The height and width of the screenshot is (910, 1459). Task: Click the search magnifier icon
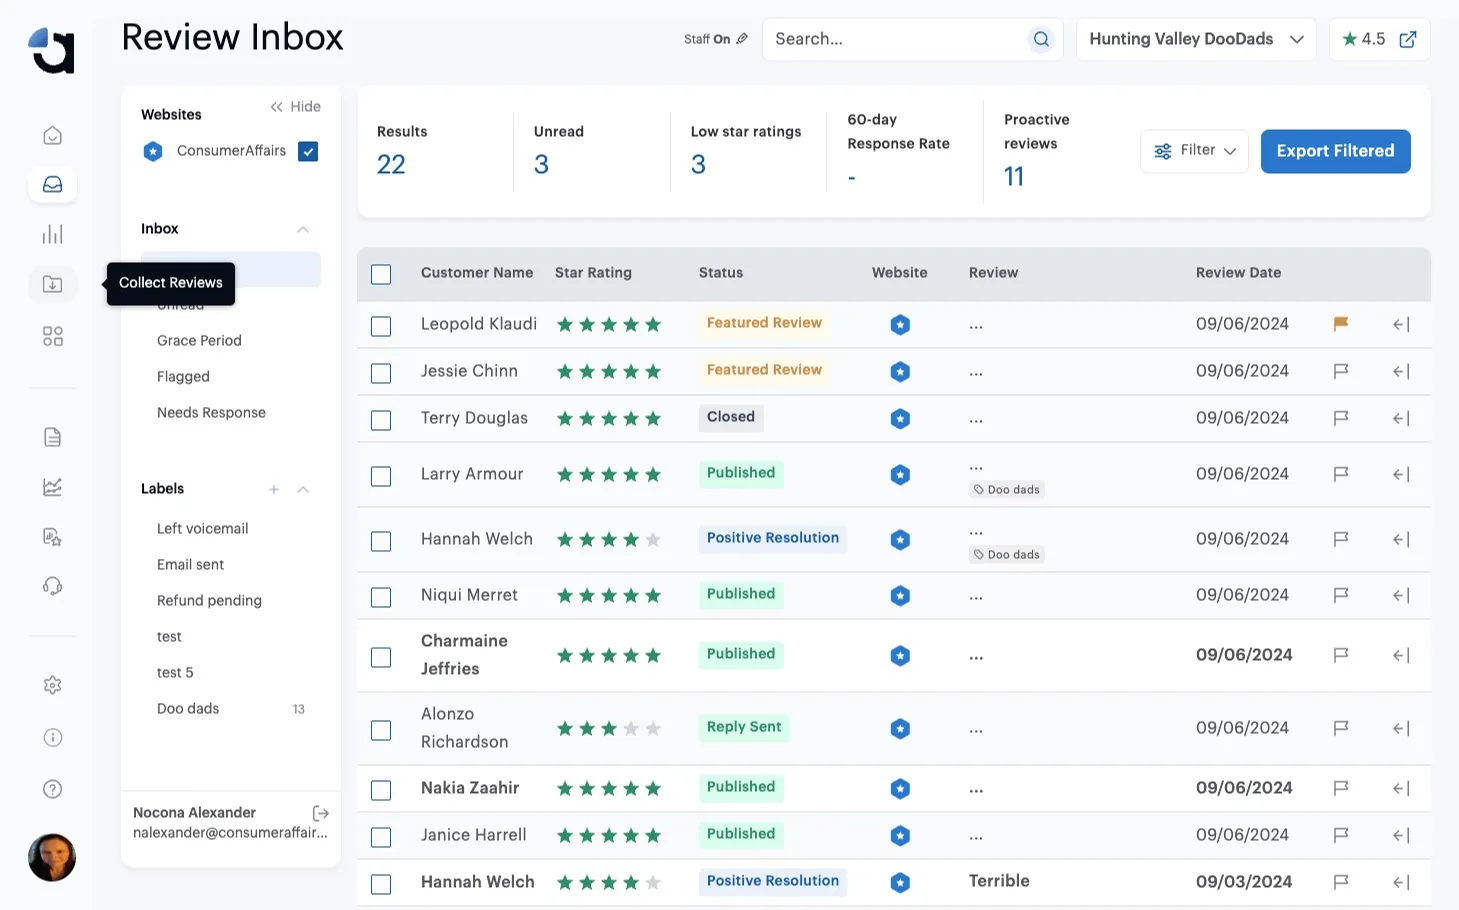tap(1041, 39)
